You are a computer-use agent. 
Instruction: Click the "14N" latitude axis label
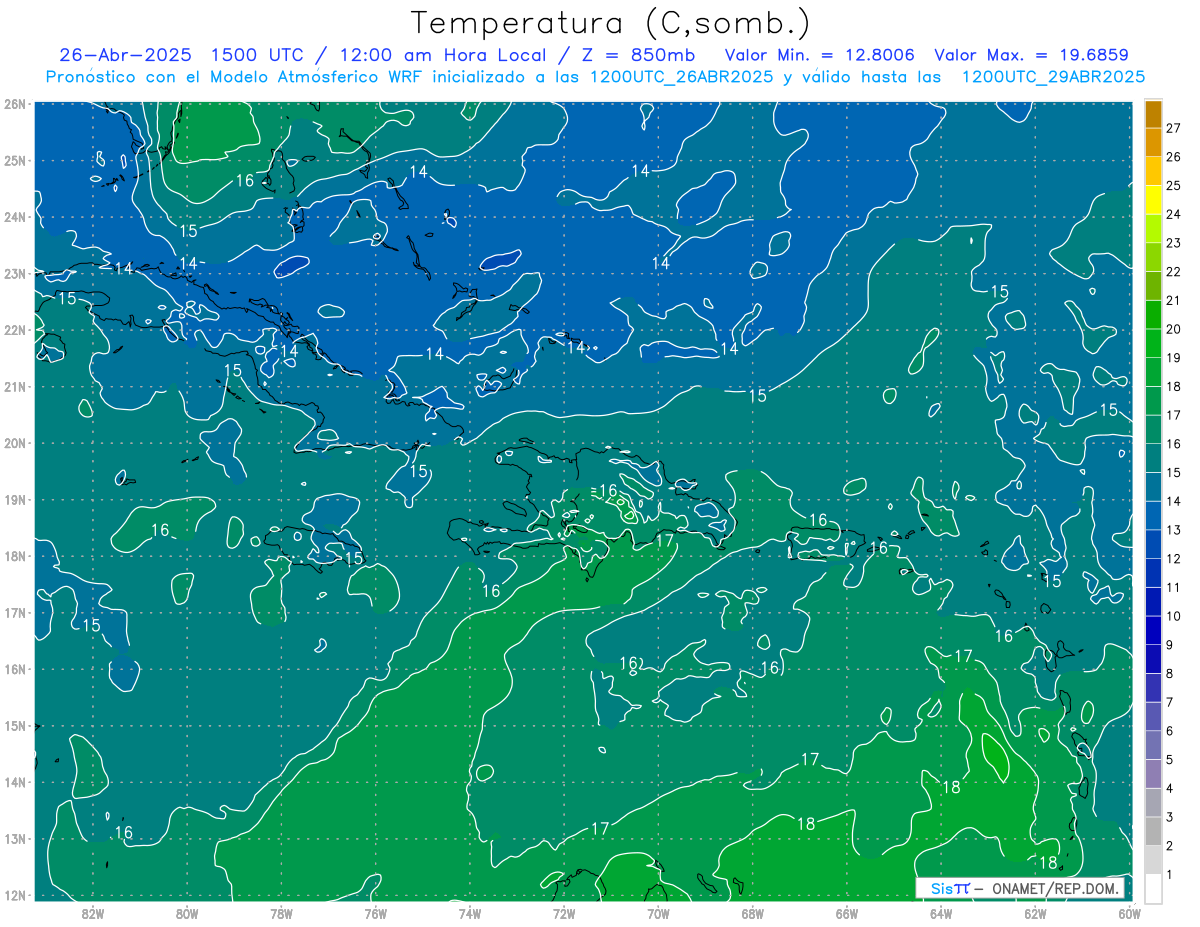[x=14, y=782]
